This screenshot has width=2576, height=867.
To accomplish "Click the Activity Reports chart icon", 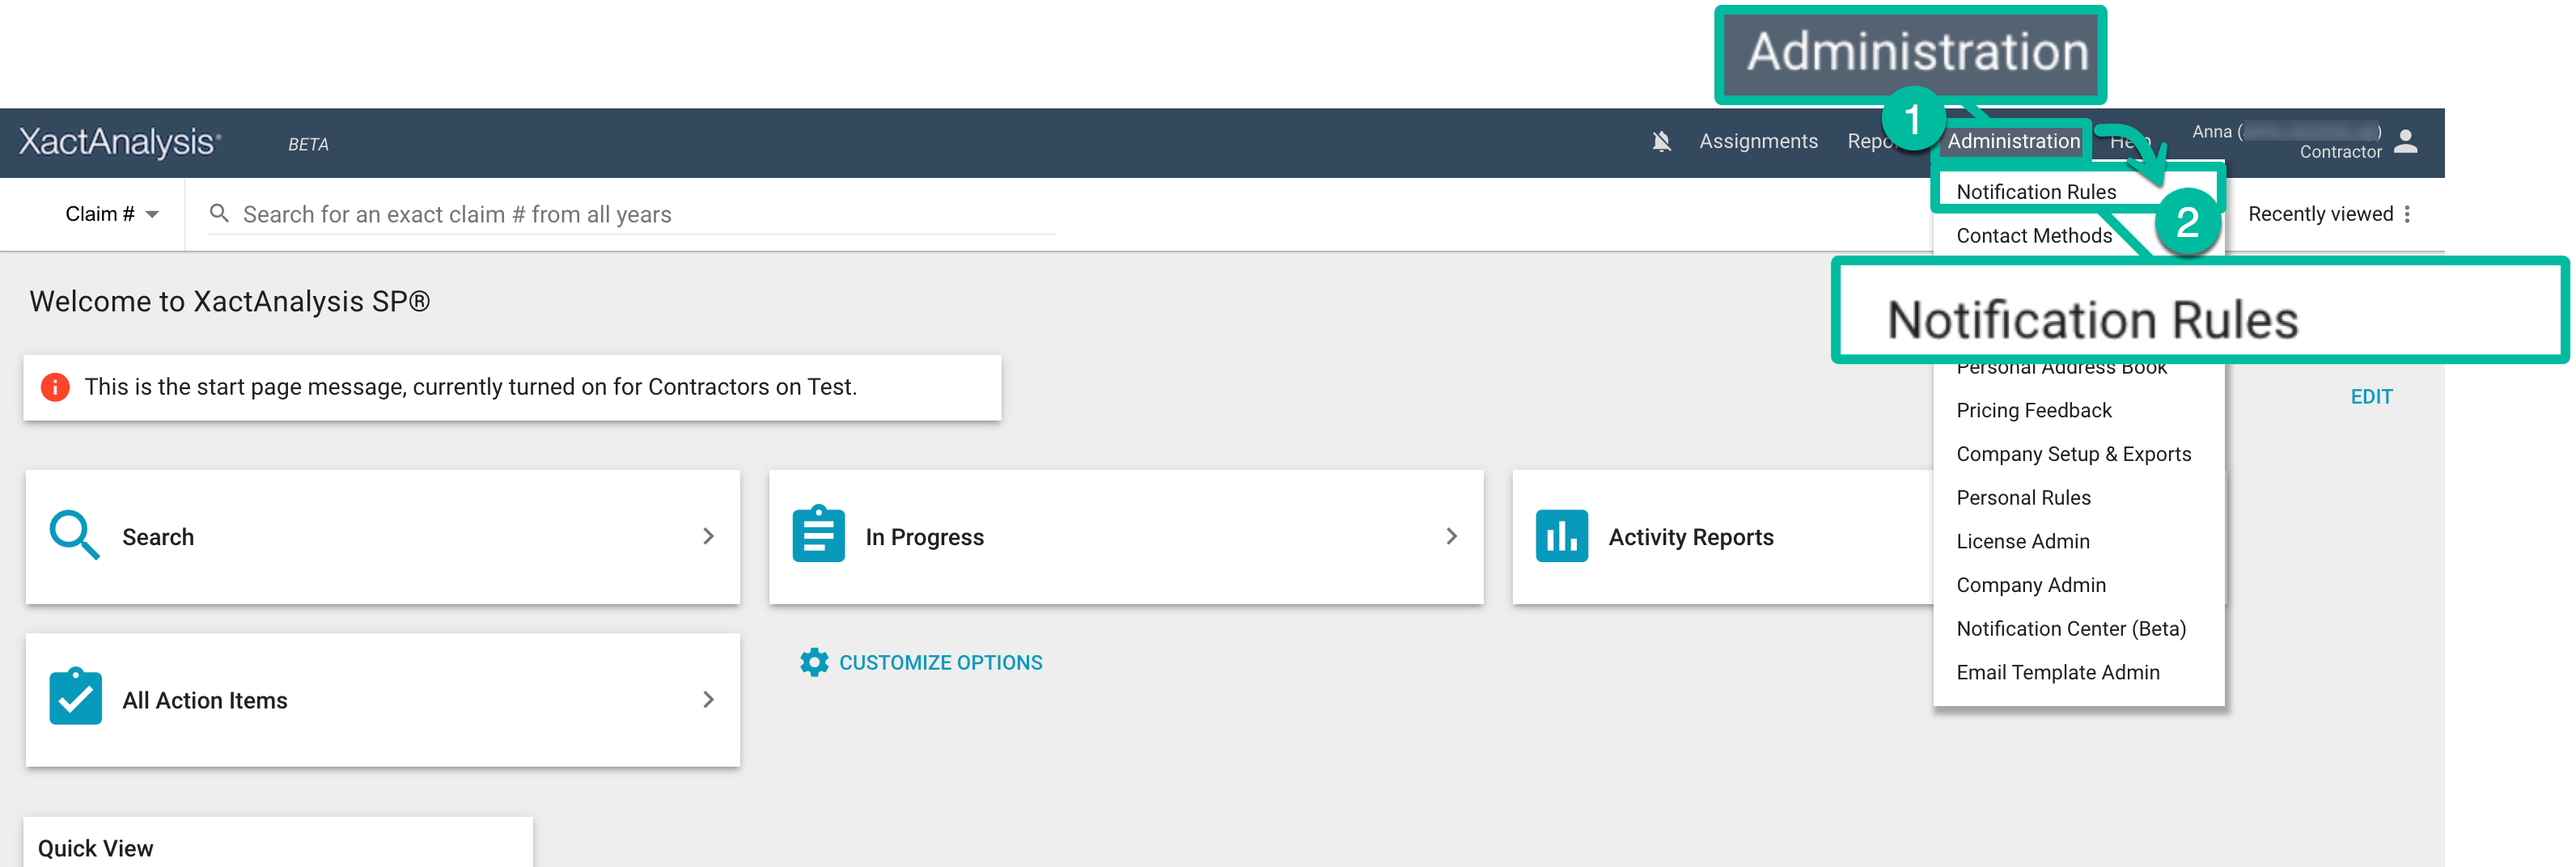I will [1561, 536].
